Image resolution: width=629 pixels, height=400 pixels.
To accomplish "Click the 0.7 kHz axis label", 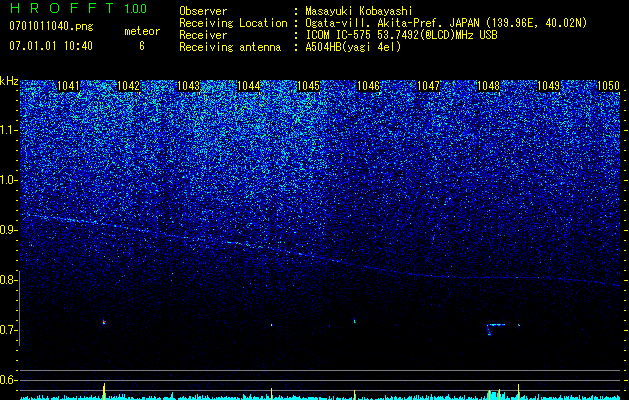I will pos(8,330).
